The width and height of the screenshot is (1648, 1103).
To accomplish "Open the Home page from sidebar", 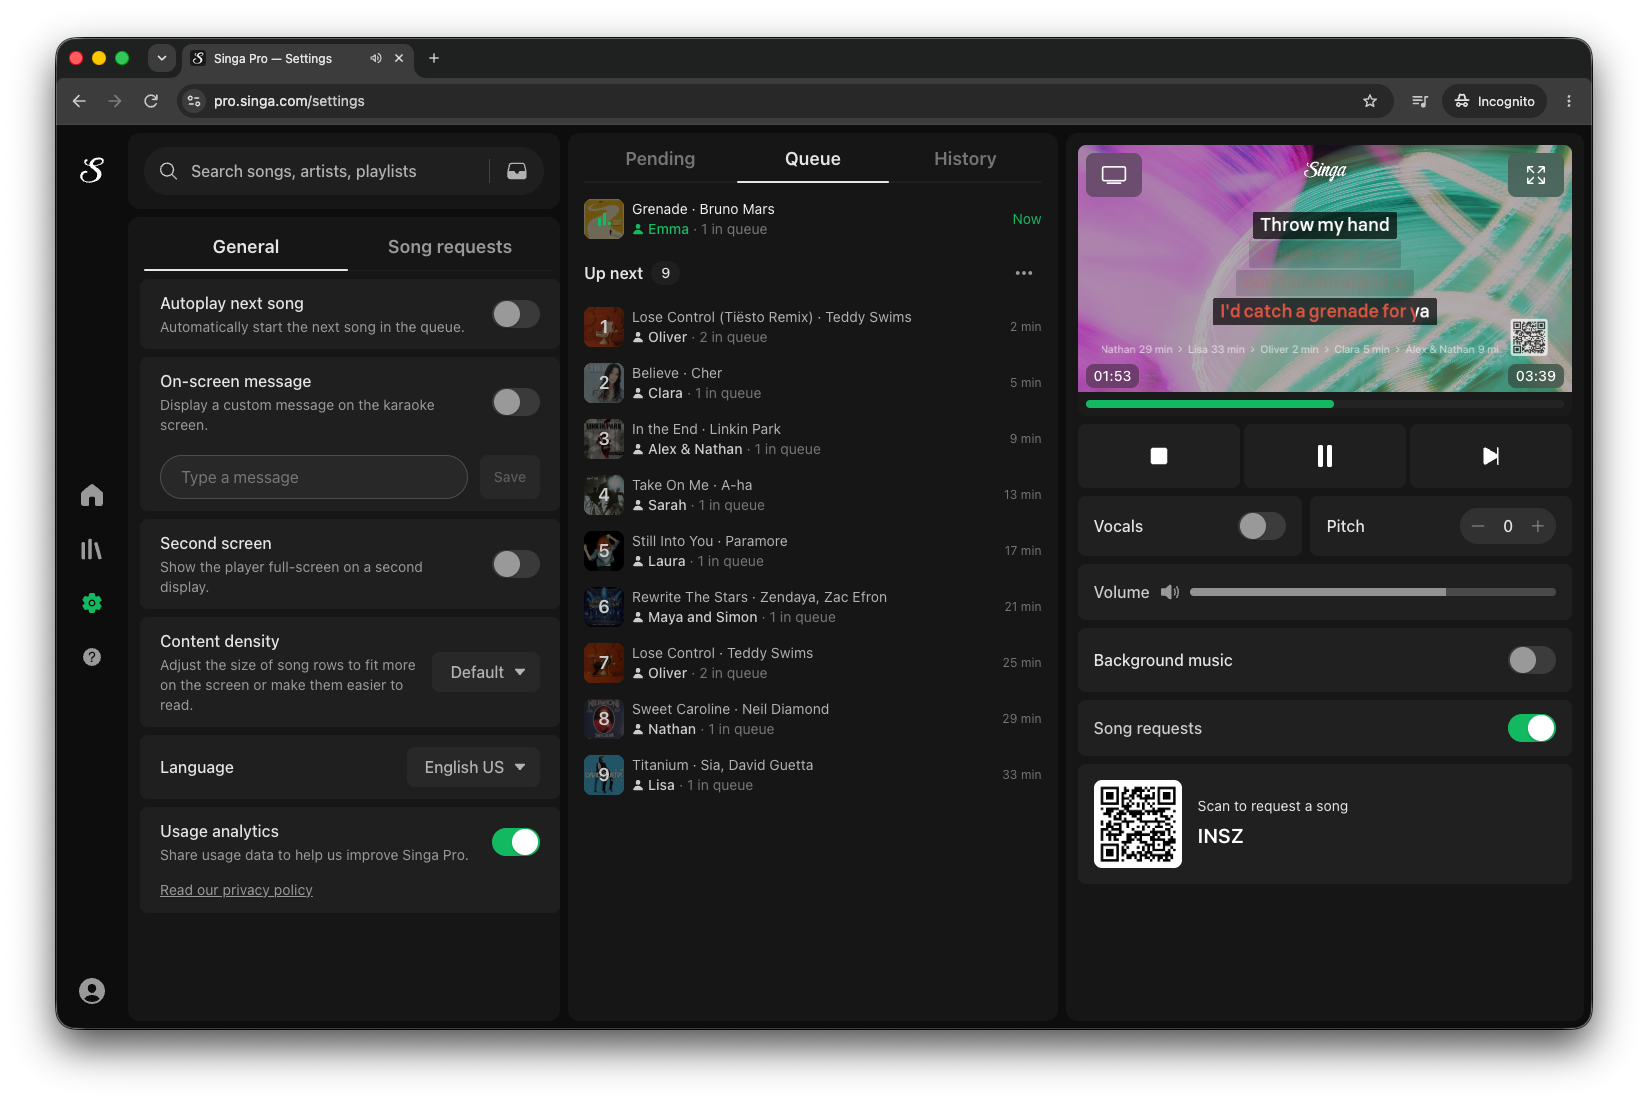I will coord(92,495).
